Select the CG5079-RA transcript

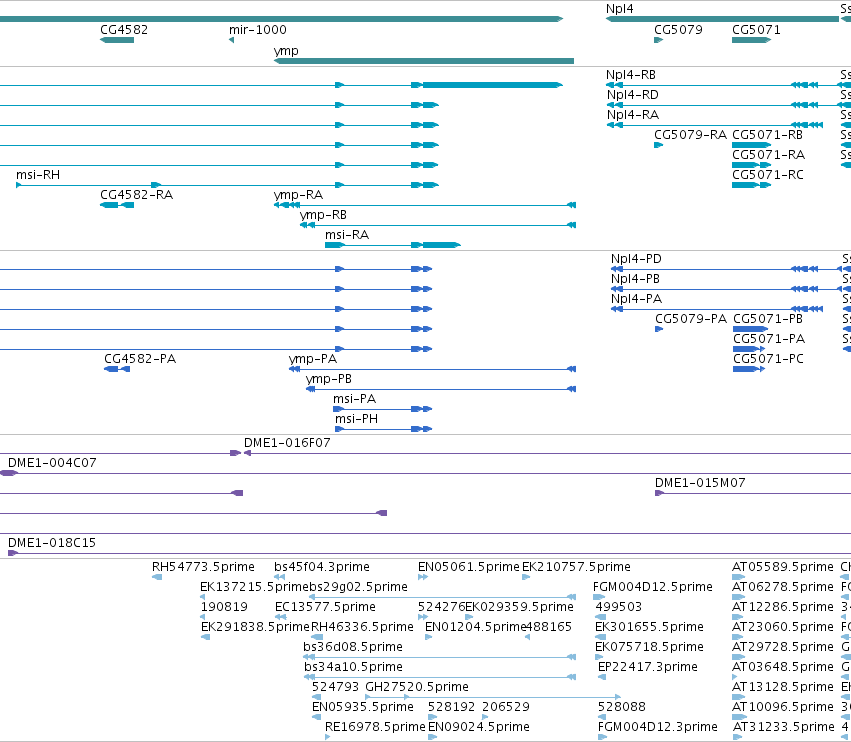click(658, 145)
